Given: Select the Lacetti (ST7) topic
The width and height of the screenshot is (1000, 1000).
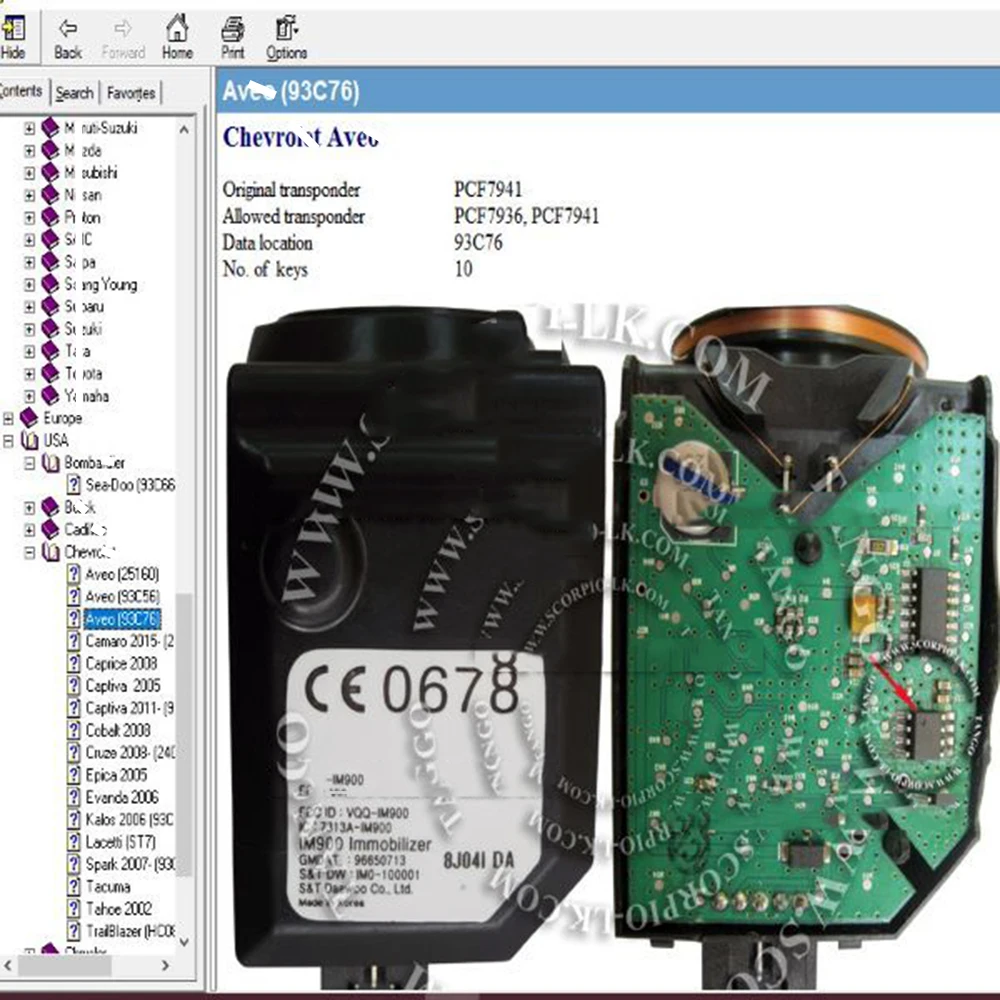Looking at the screenshot, I should click(x=121, y=842).
